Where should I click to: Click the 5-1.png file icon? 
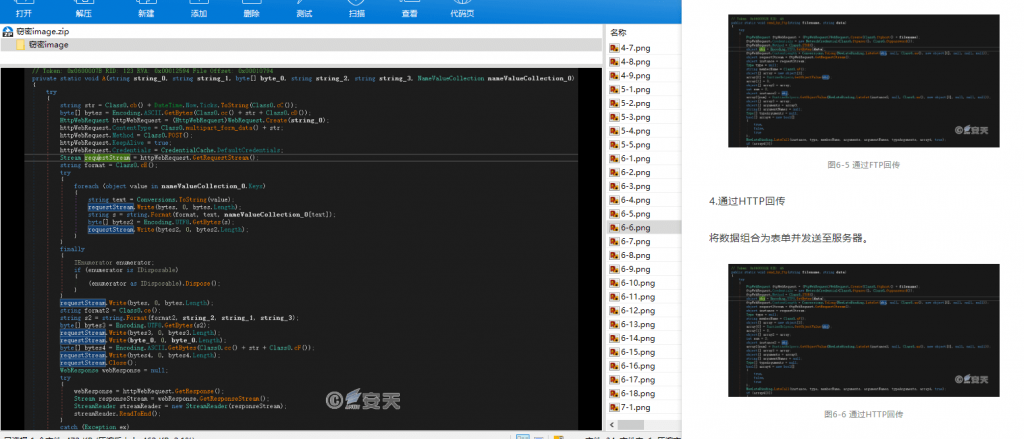tap(613, 88)
